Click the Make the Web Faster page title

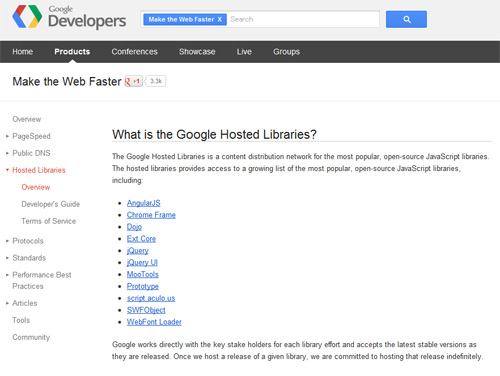[x=67, y=81]
